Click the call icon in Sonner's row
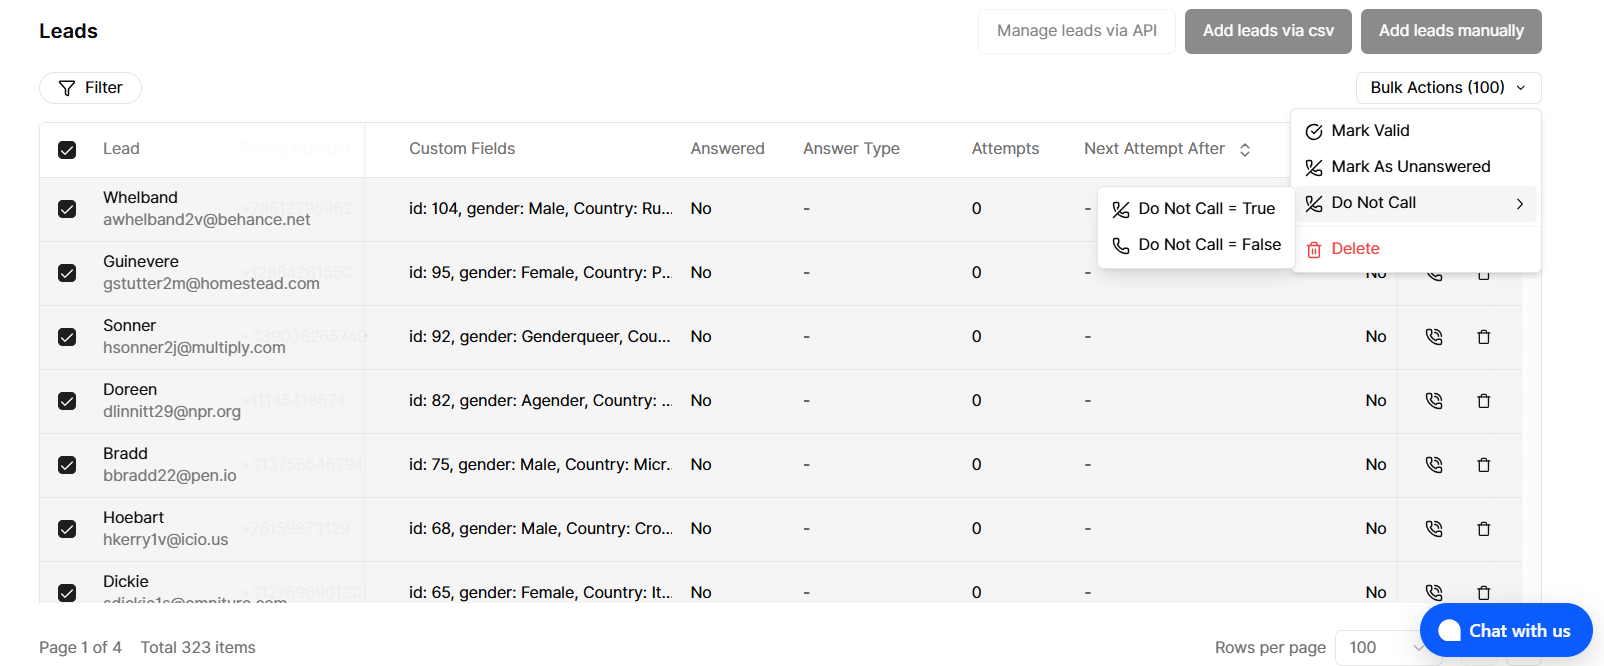This screenshot has height=666, width=1604. pyautogui.click(x=1434, y=337)
